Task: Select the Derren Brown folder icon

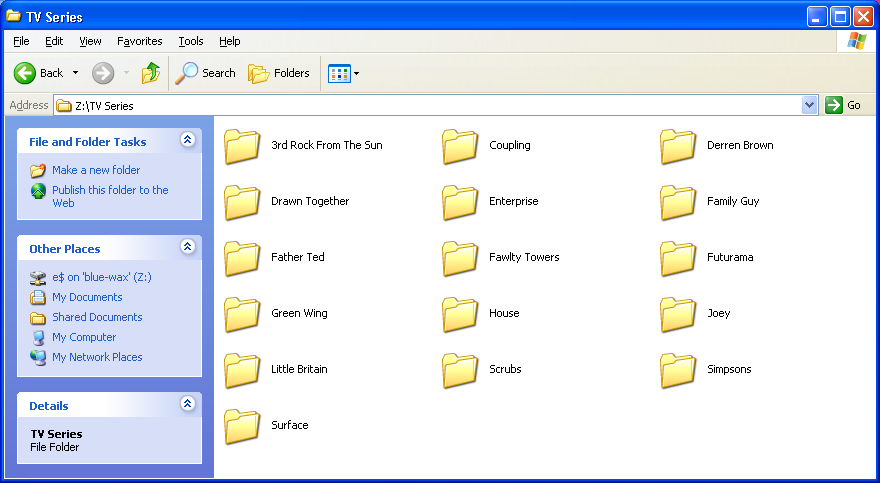Action: [678, 146]
